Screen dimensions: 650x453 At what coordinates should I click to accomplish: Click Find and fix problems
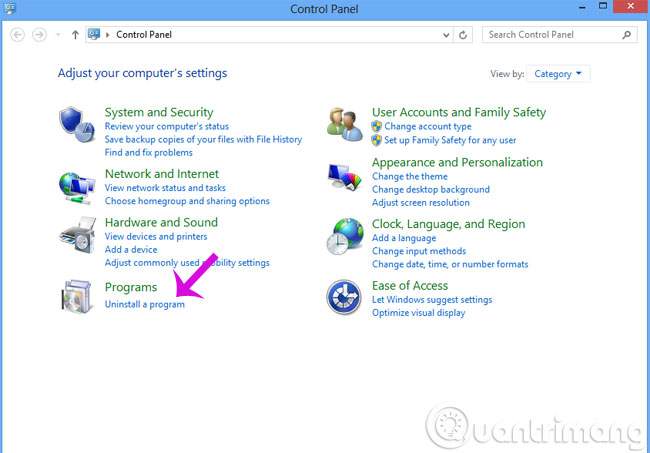coord(148,153)
